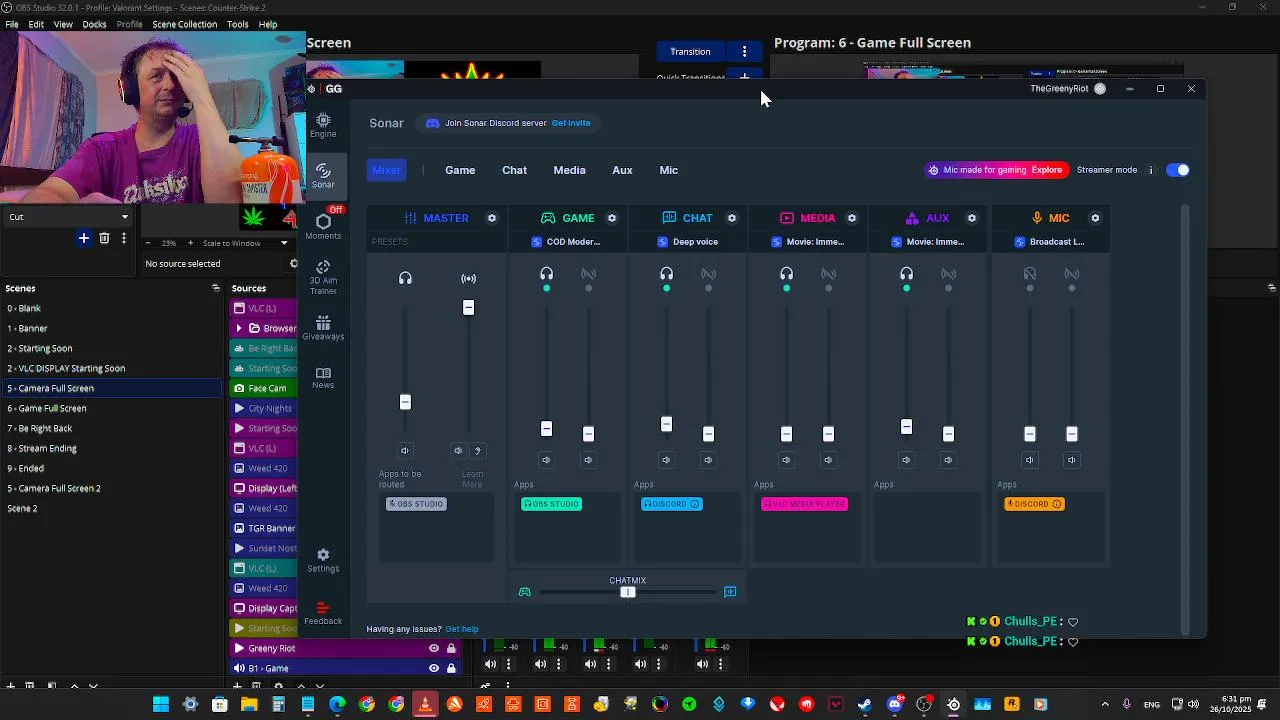This screenshot has width=1280, height=720.
Task: Open the 3D Aim Trainer sidebar item
Action: coord(323,277)
